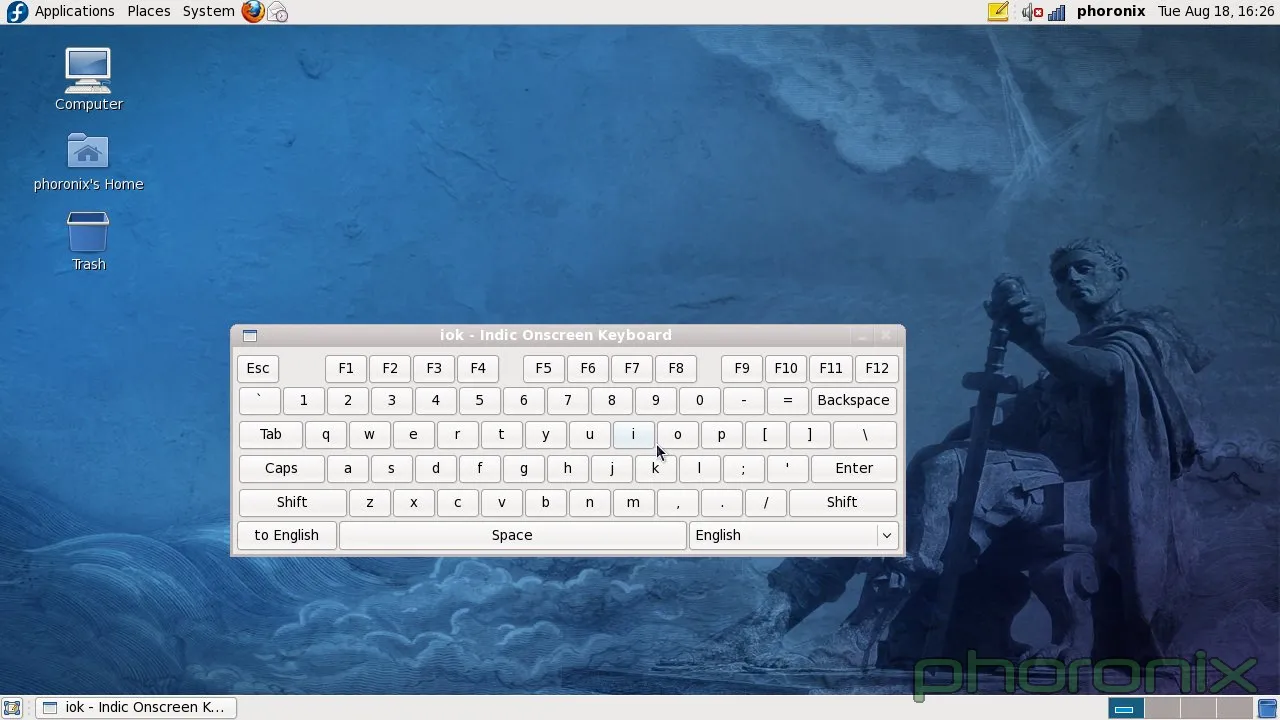The height and width of the screenshot is (720, 1280).
Task: Click the left bracket key
Action: 765,434
